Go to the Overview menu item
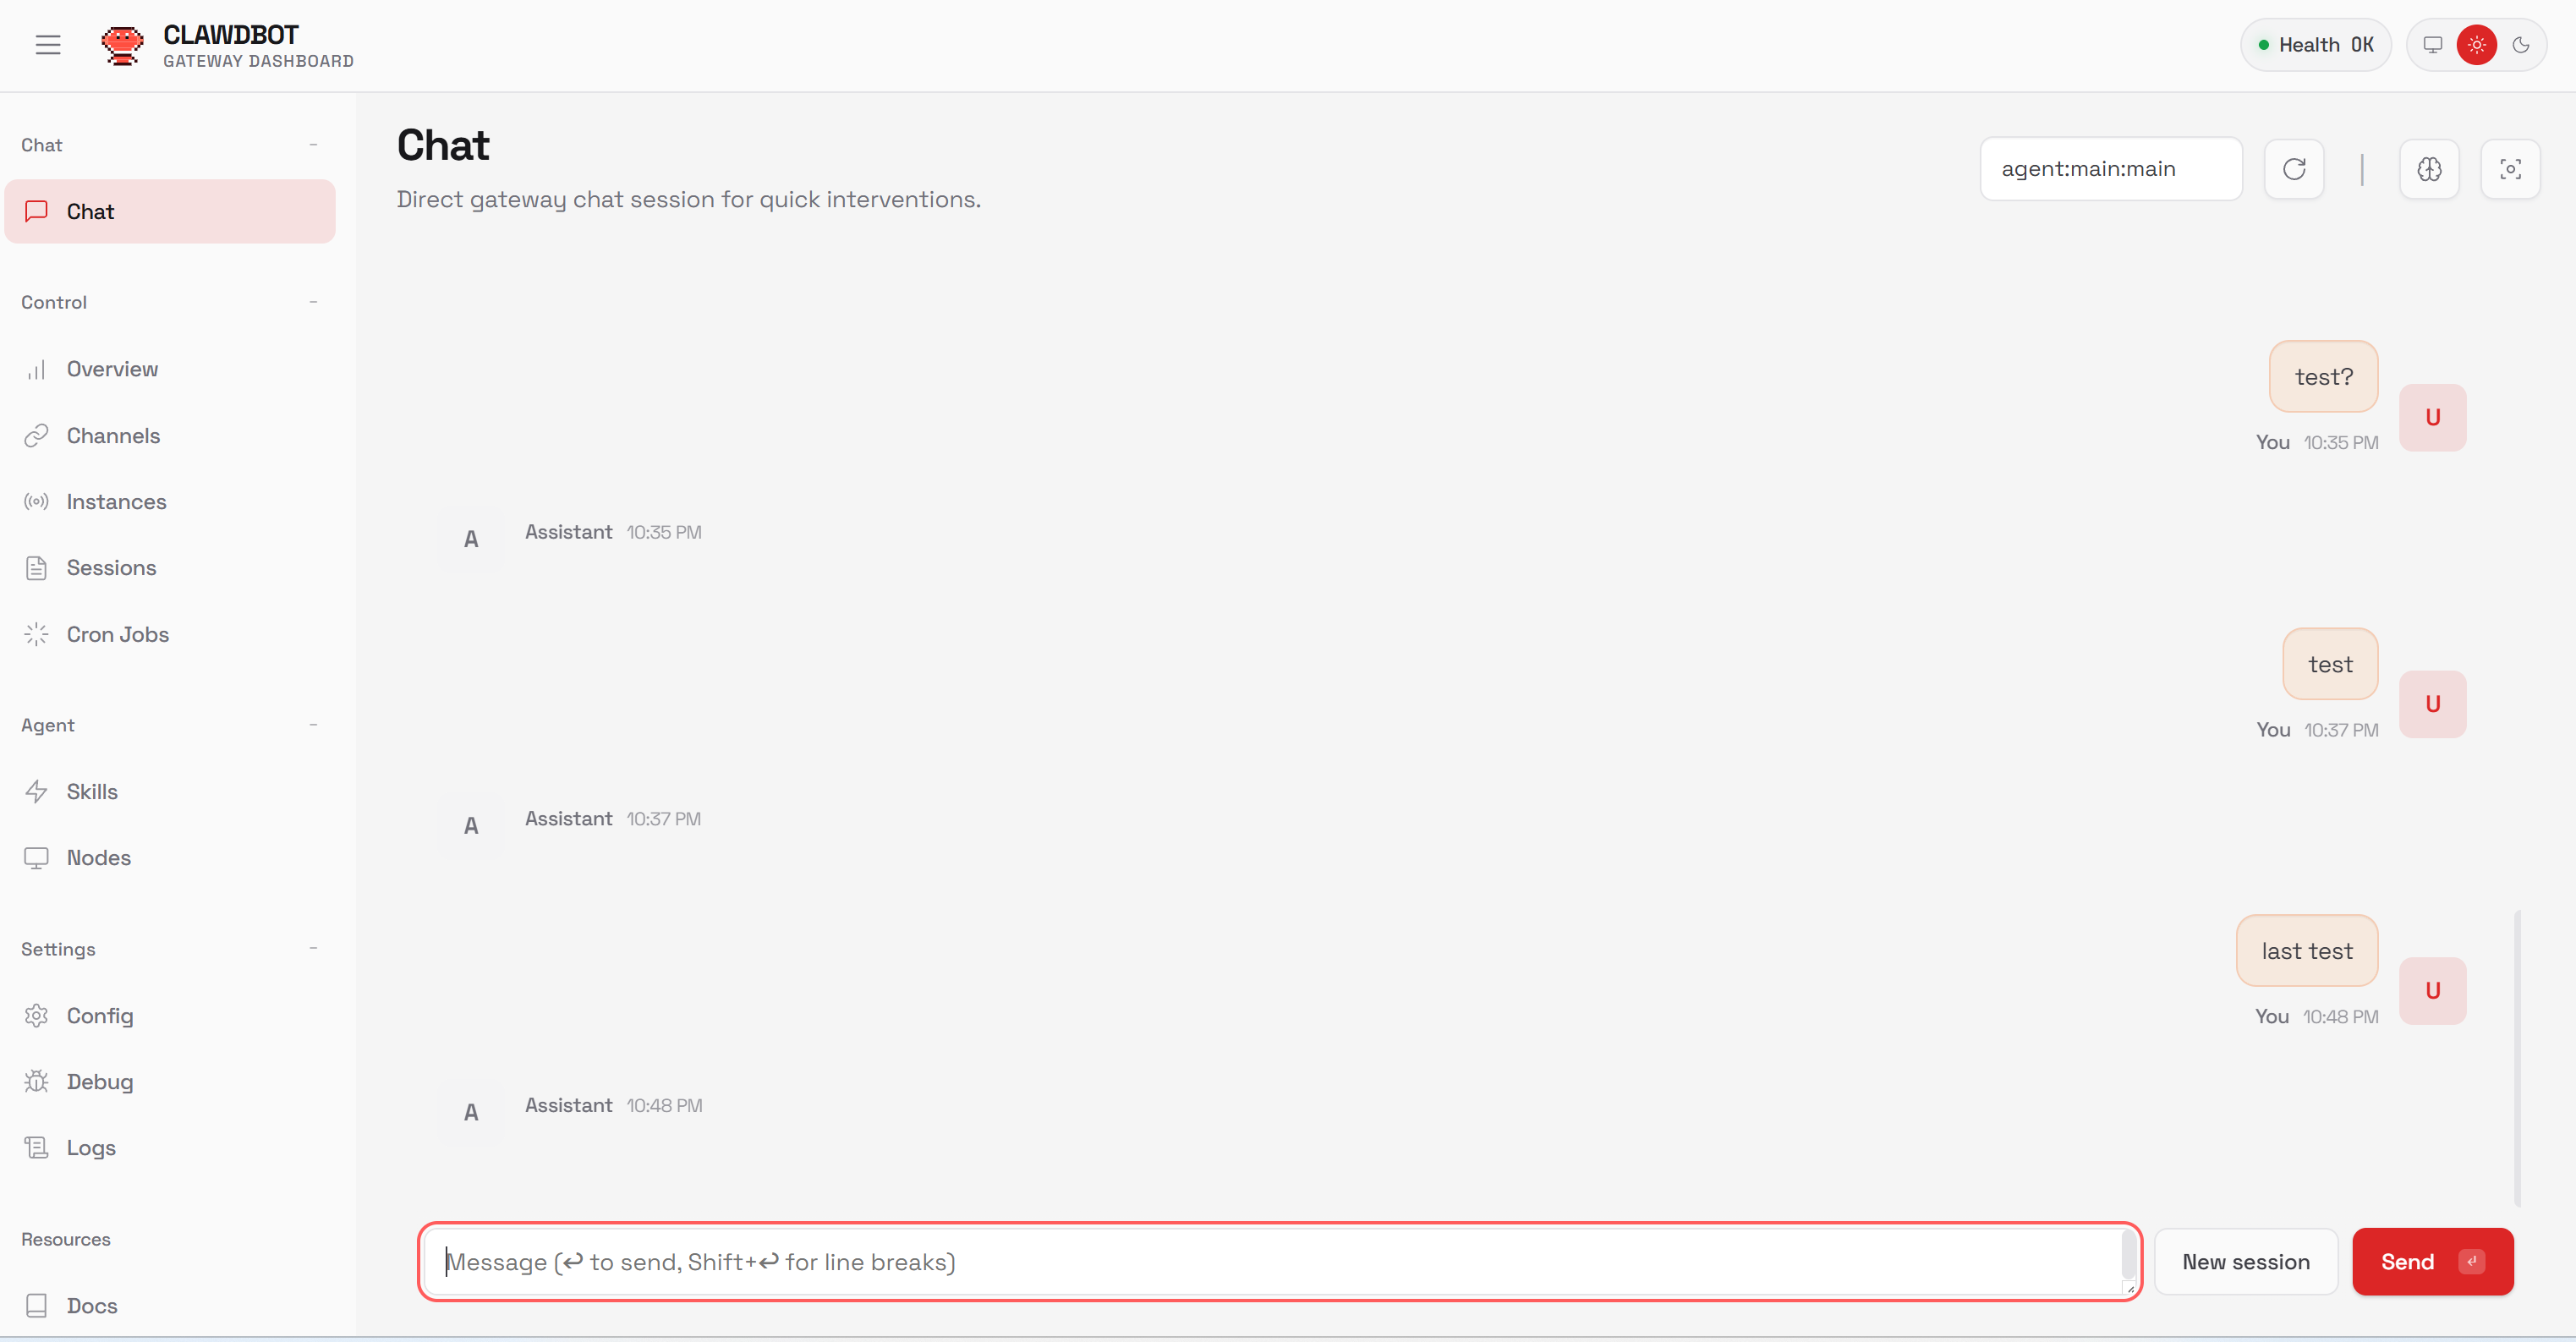The width and height of the screenshot is (2576, 1342). click(x=112, y=369)
